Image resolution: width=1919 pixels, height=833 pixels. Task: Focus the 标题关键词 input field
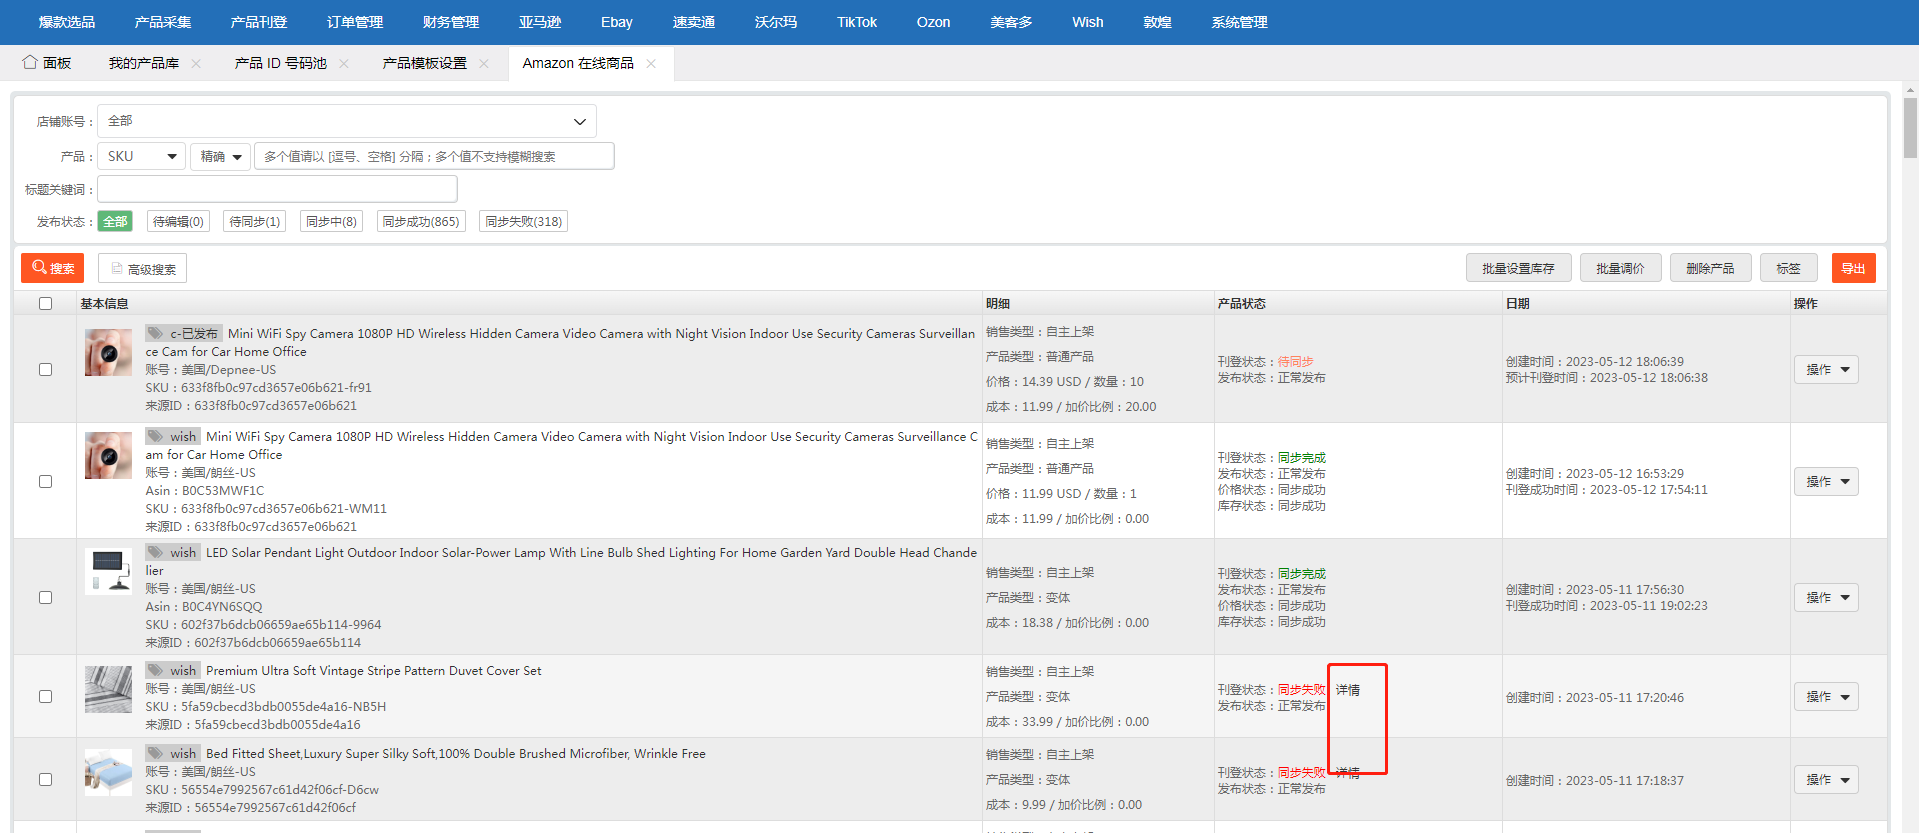pos(277,189)
